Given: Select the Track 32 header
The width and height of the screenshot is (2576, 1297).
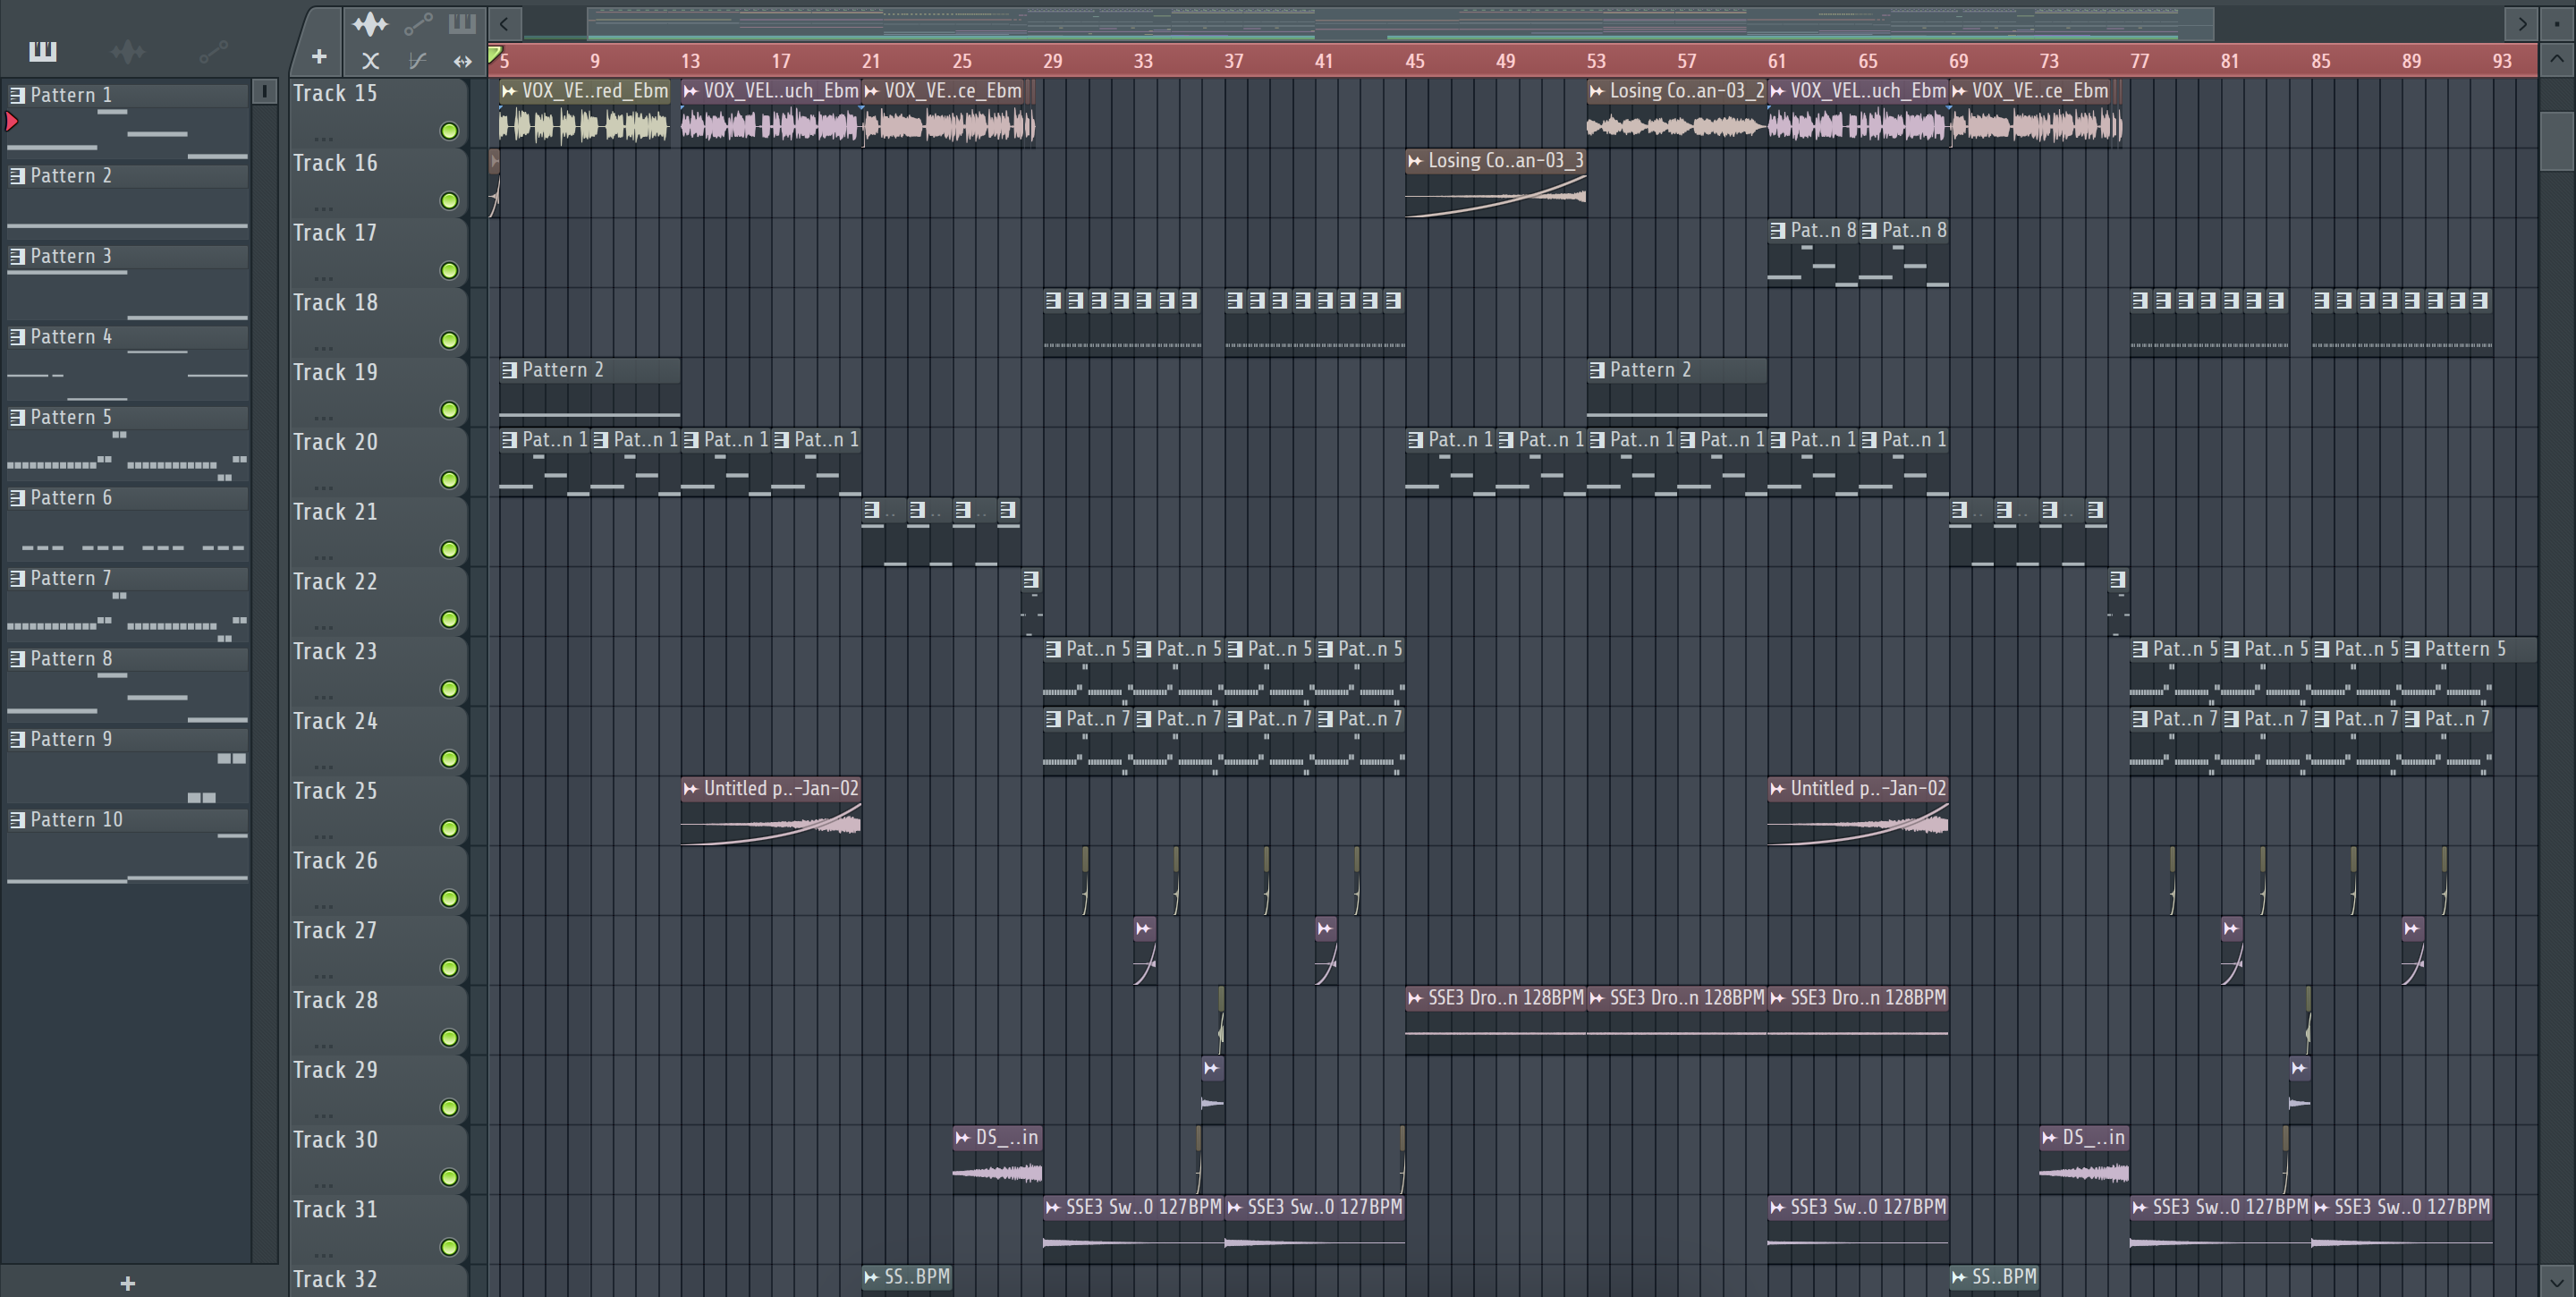Looking at the screenshot, I should click(x=378, y=1281).
